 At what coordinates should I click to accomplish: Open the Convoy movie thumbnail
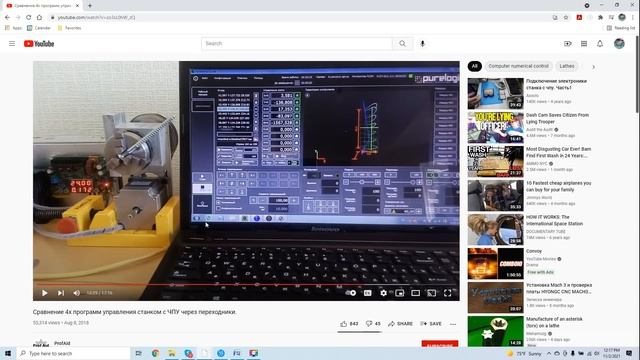pos(496,264)
